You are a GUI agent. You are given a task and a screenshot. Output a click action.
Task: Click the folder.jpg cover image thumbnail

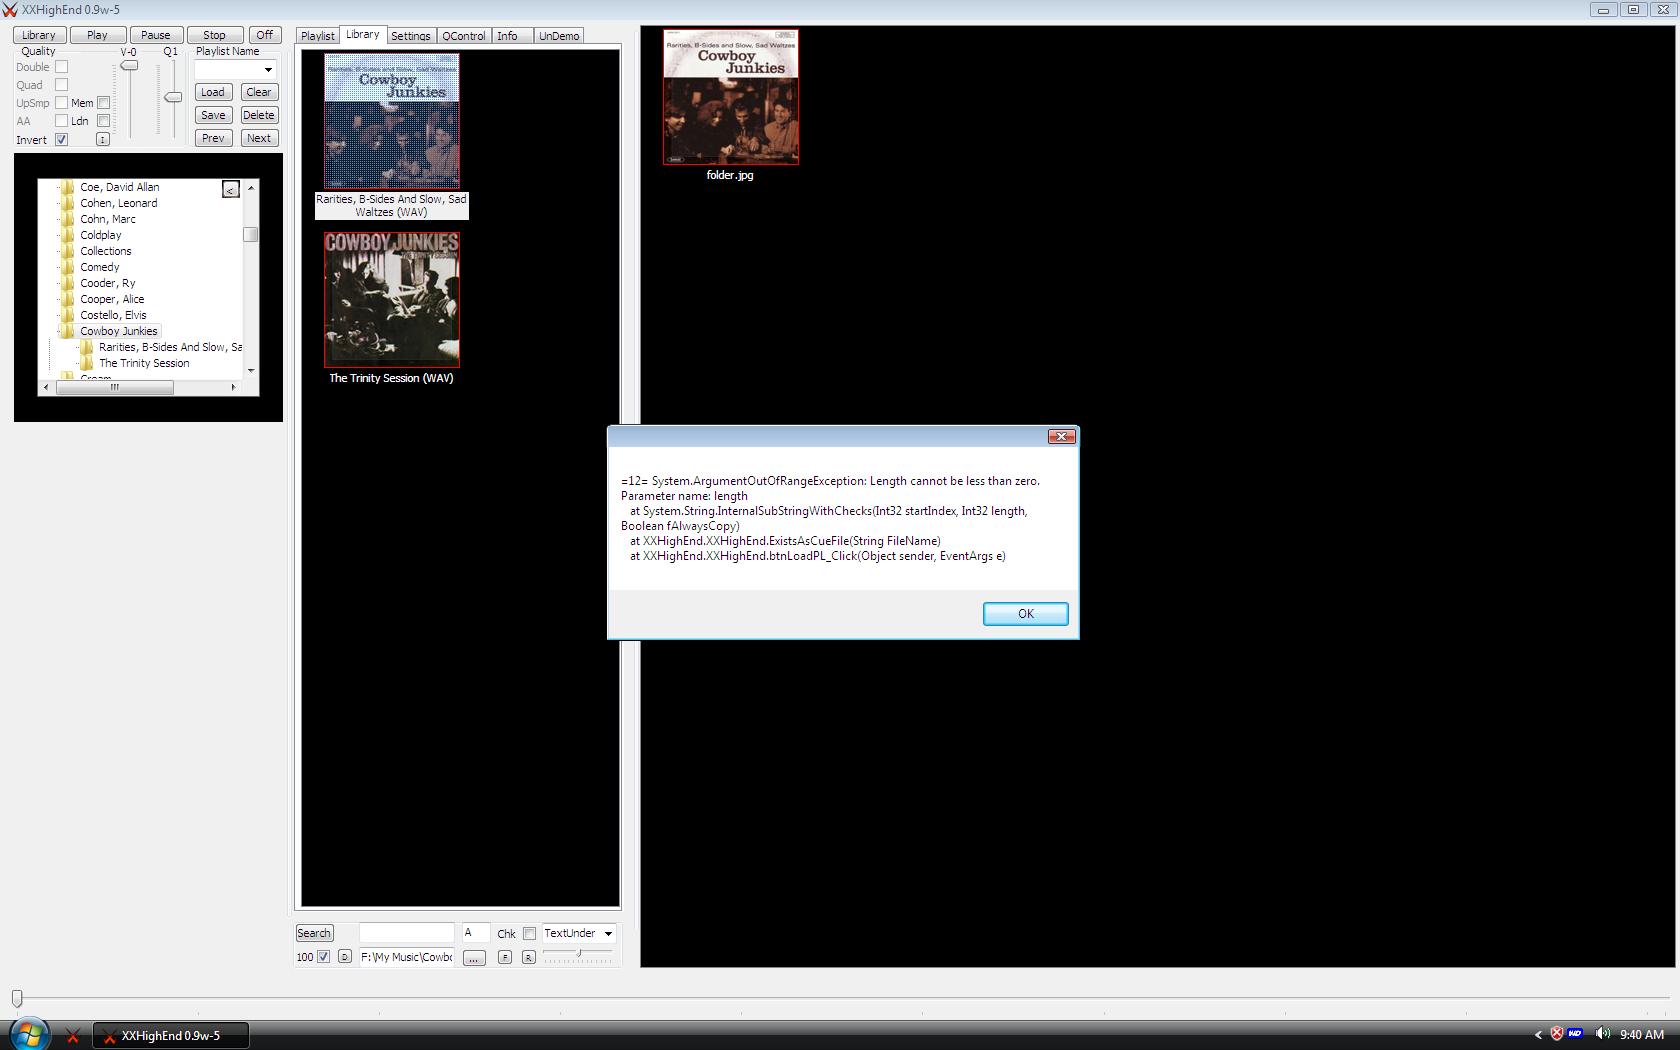point(731,96)
